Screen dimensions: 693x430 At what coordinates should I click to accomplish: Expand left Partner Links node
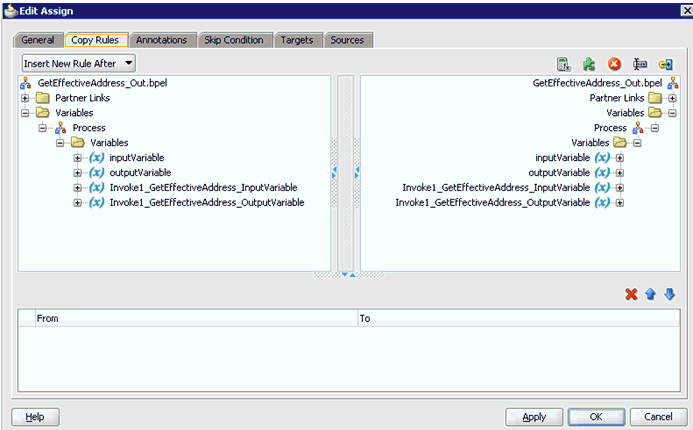click(25, 98)
